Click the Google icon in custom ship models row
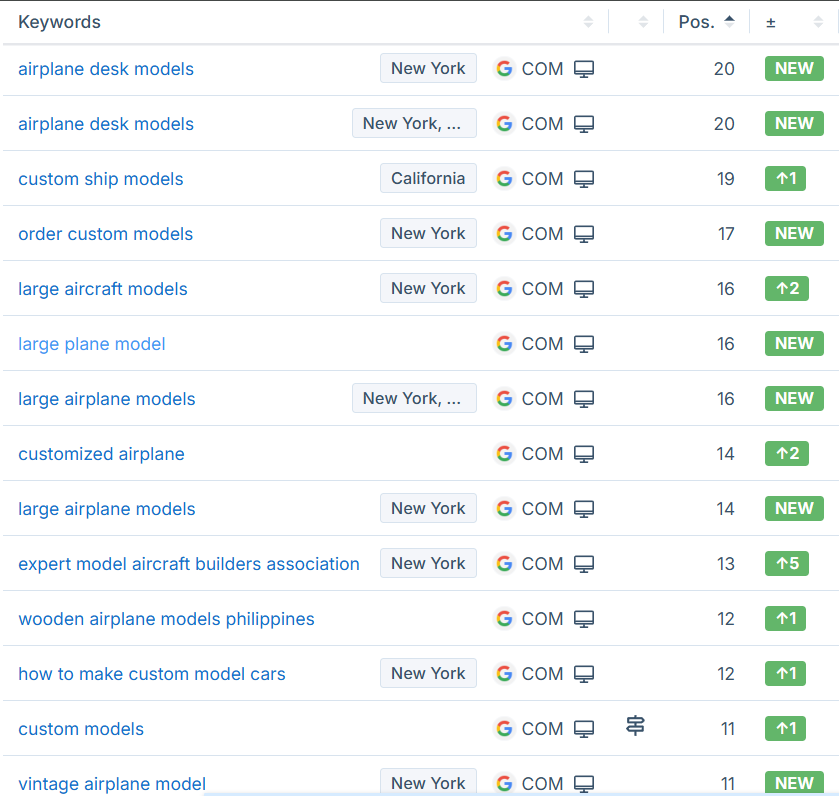Image resolution: width=839 pixels, height=796 pixels. point(504,179)
